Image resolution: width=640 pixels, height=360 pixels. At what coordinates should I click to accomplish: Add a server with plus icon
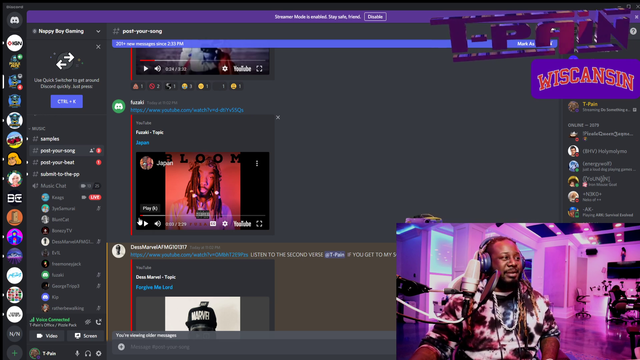tap(14, 353)
